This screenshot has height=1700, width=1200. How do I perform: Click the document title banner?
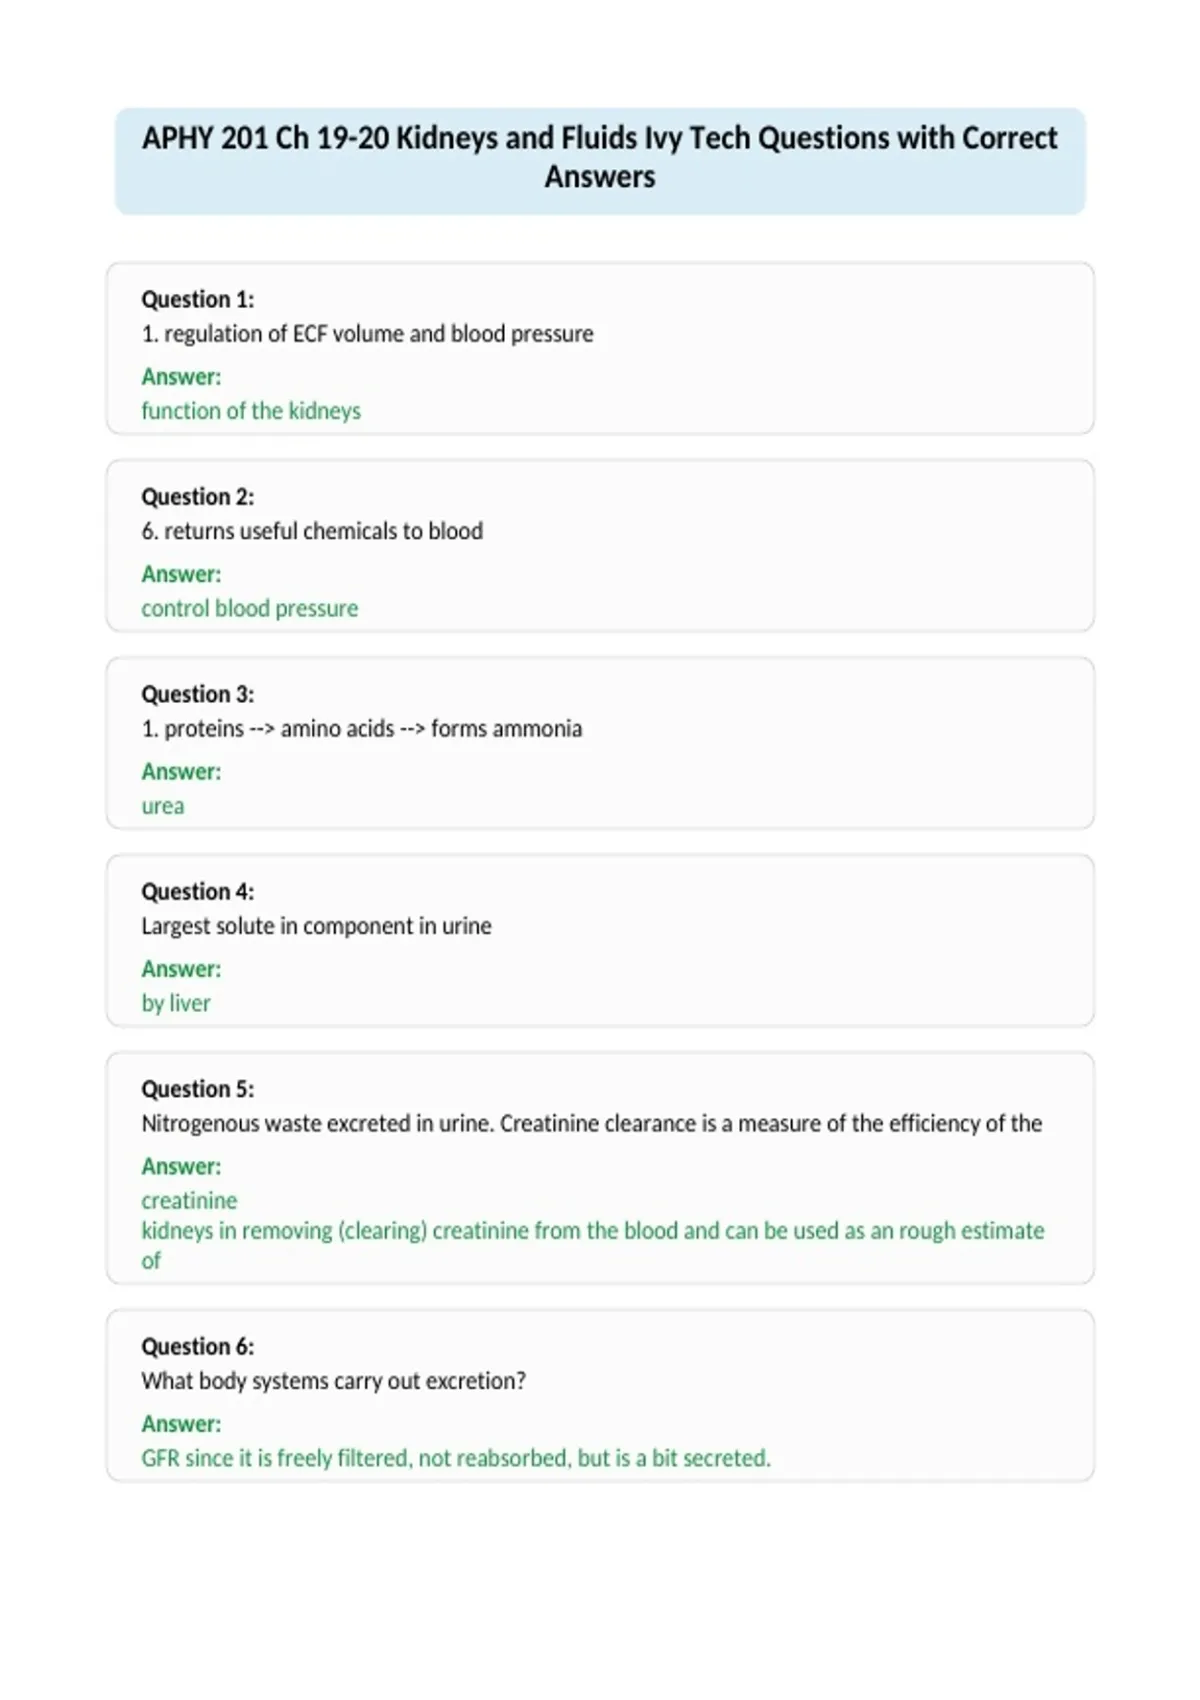(600, 161)
